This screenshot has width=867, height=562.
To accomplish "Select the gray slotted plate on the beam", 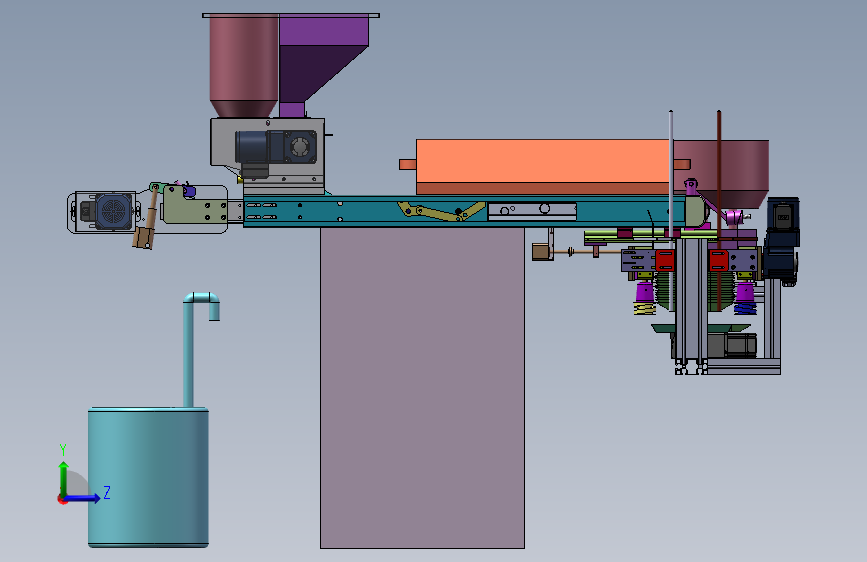I will tap(532, 211).
